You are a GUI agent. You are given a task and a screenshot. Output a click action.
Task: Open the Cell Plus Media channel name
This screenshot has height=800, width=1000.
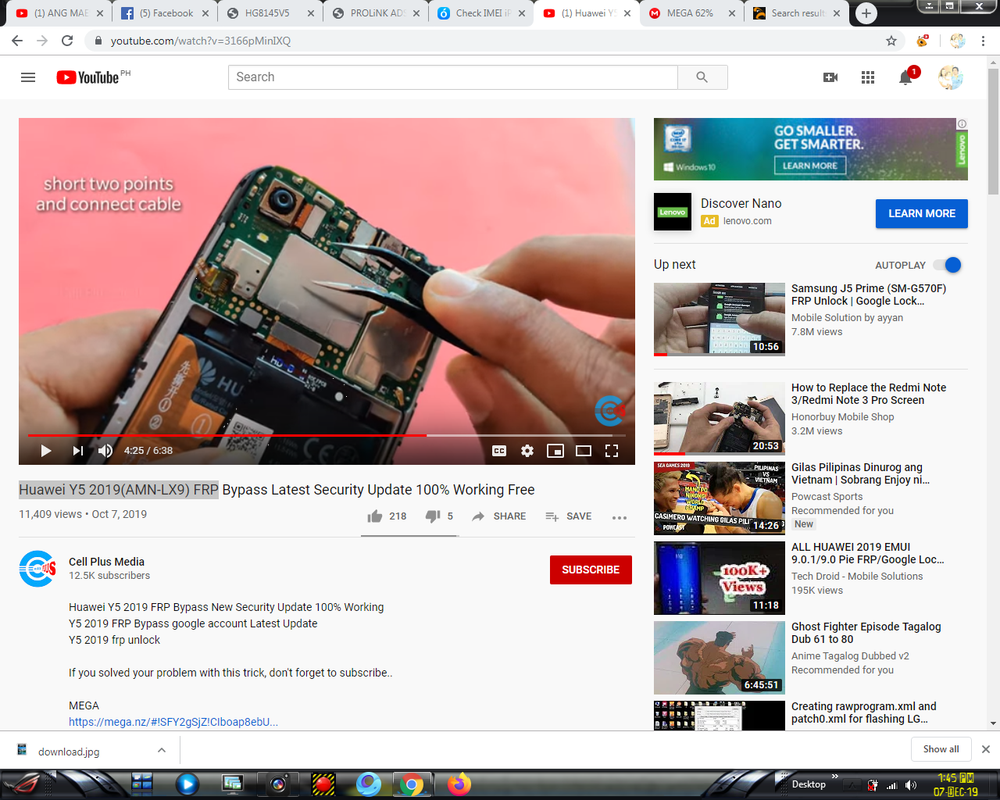[107, 561]
